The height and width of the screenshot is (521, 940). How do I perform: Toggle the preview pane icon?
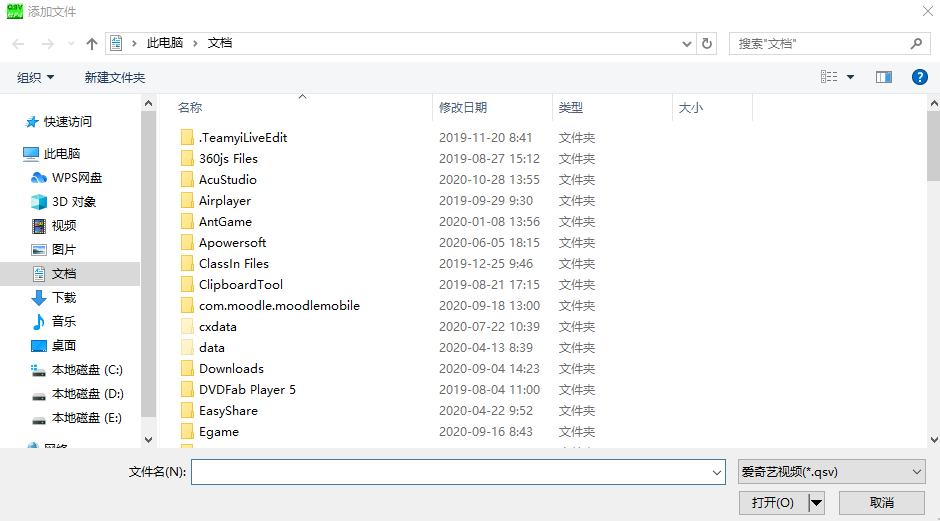coord(883,77)
